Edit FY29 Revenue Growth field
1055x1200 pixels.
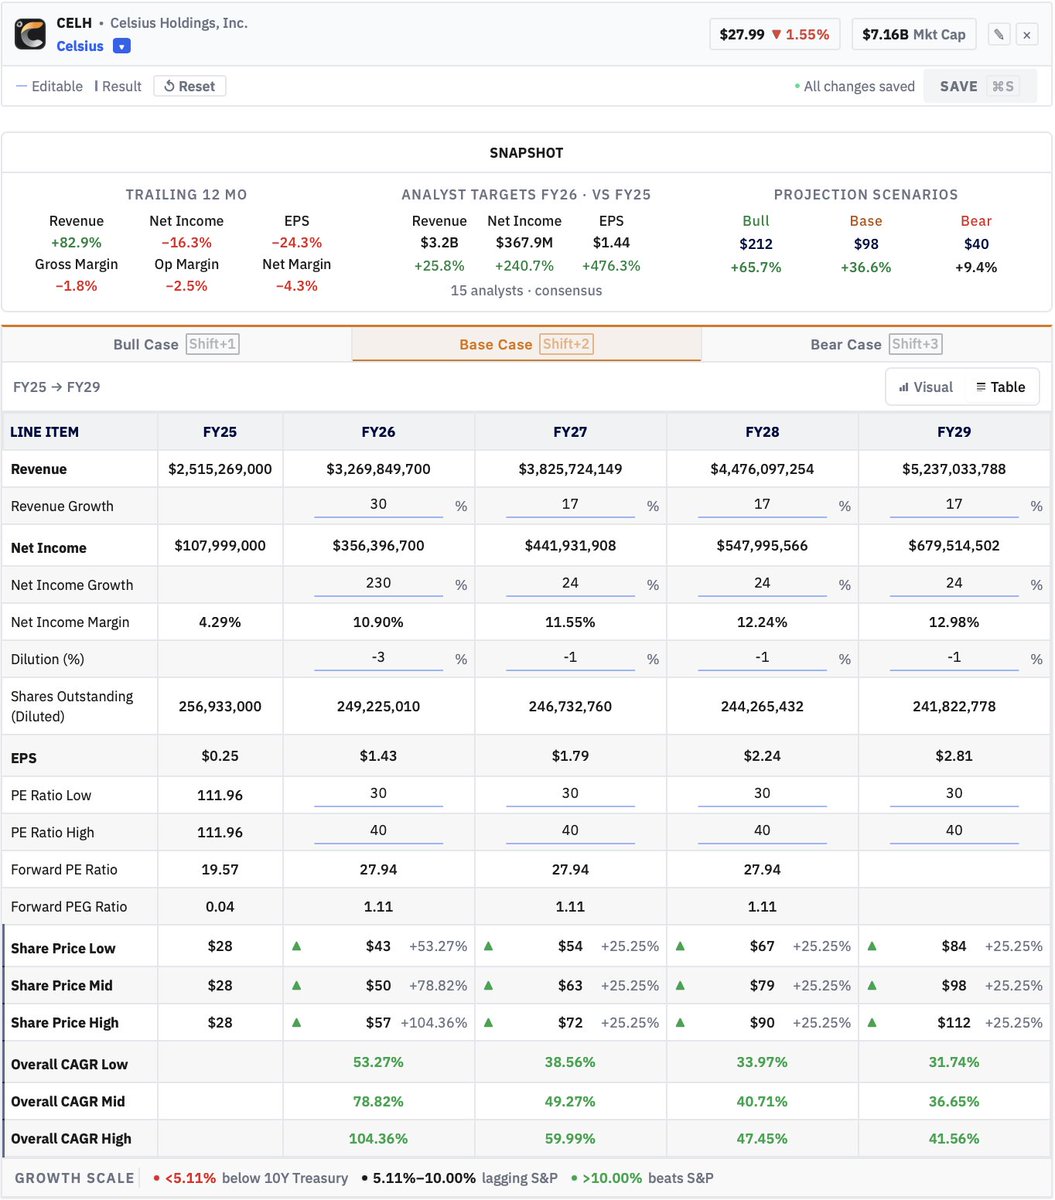click(x=954, y=505)
